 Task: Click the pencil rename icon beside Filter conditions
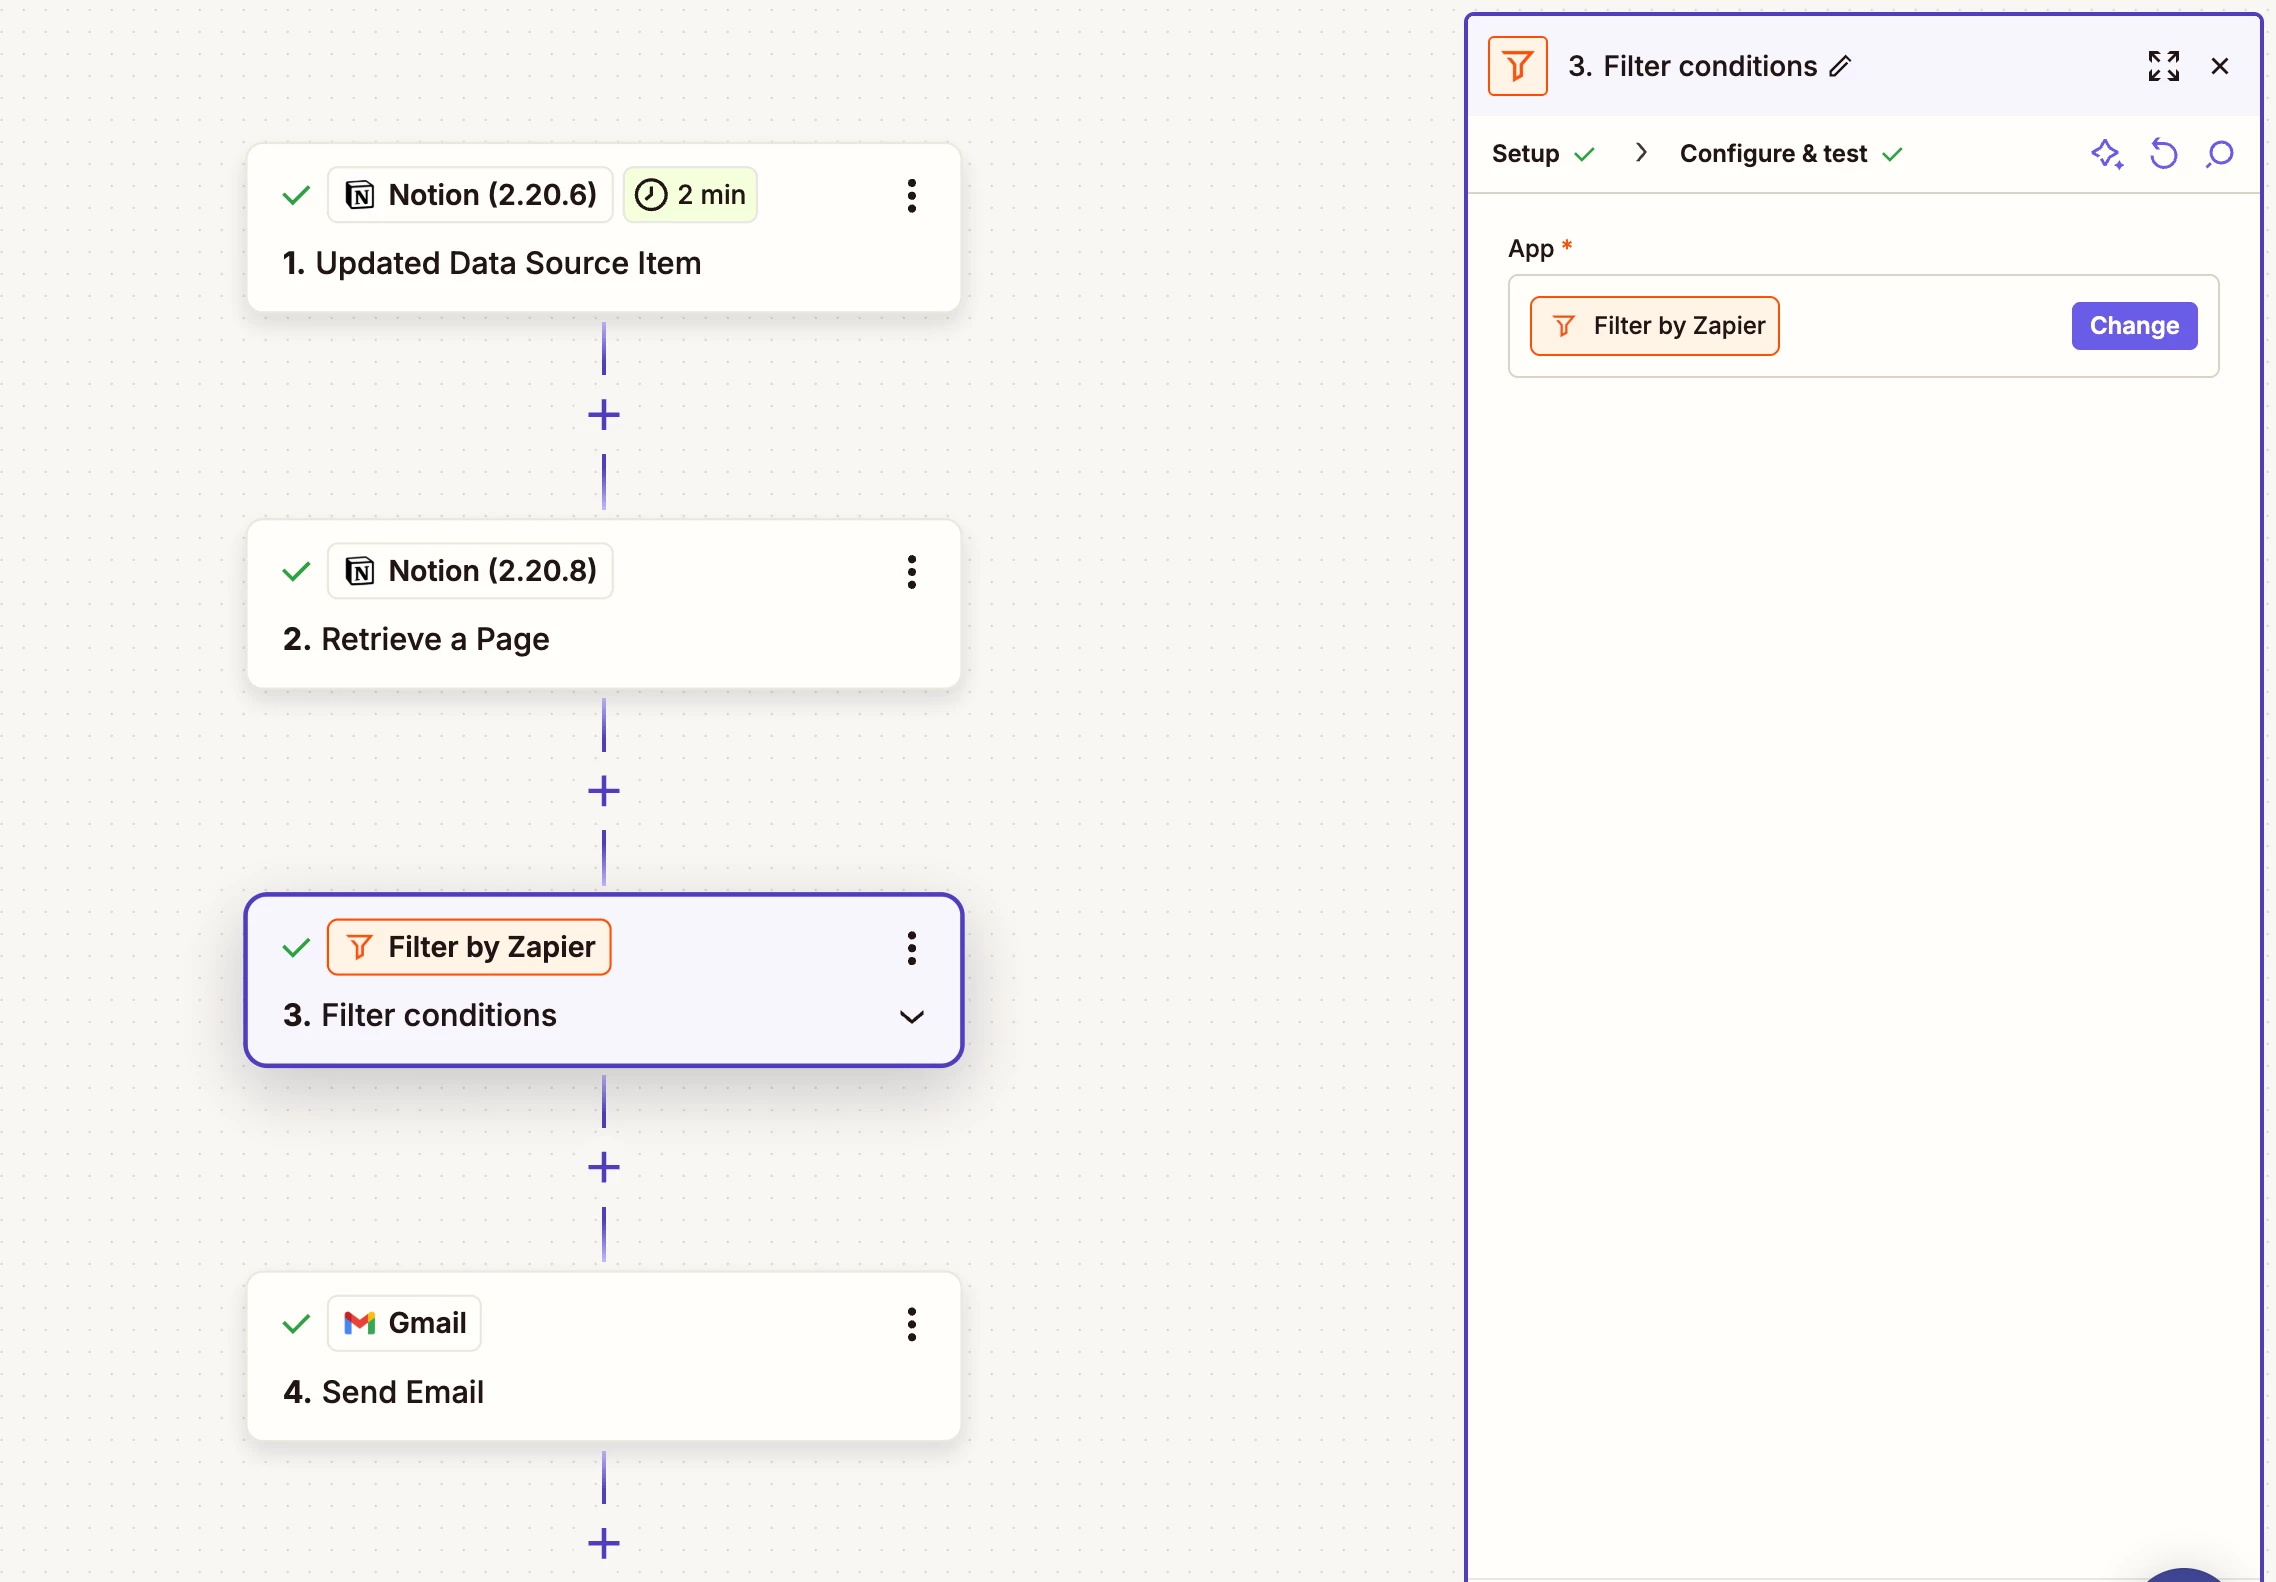pos(1841,66)
